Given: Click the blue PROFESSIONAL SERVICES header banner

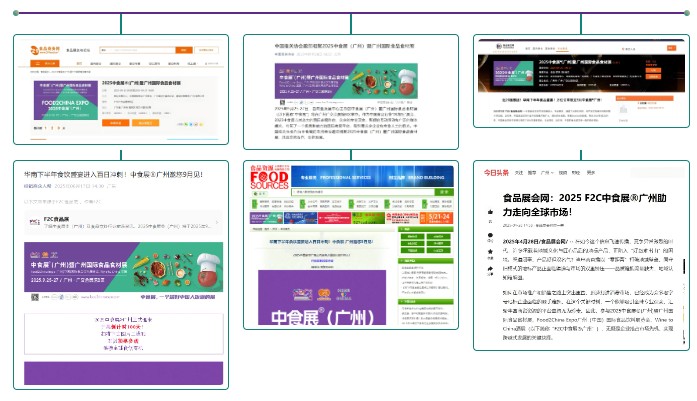Looking at the screenshot, I should [372, 176].
